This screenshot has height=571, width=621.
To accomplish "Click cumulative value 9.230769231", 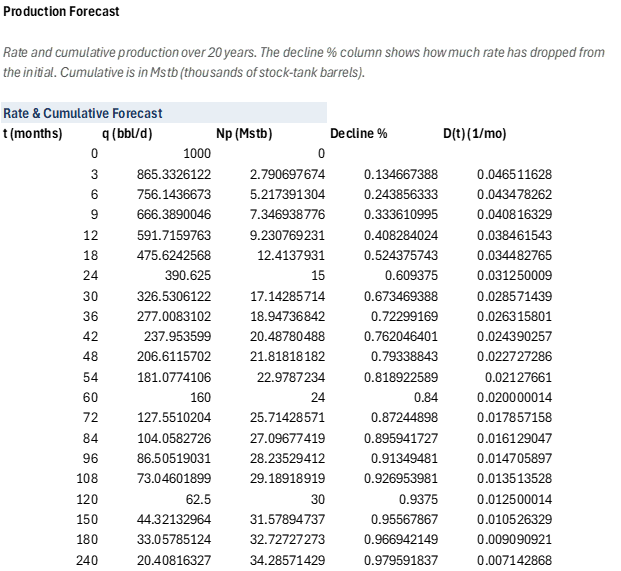I will pyautogui.click(x=287, y=235).
